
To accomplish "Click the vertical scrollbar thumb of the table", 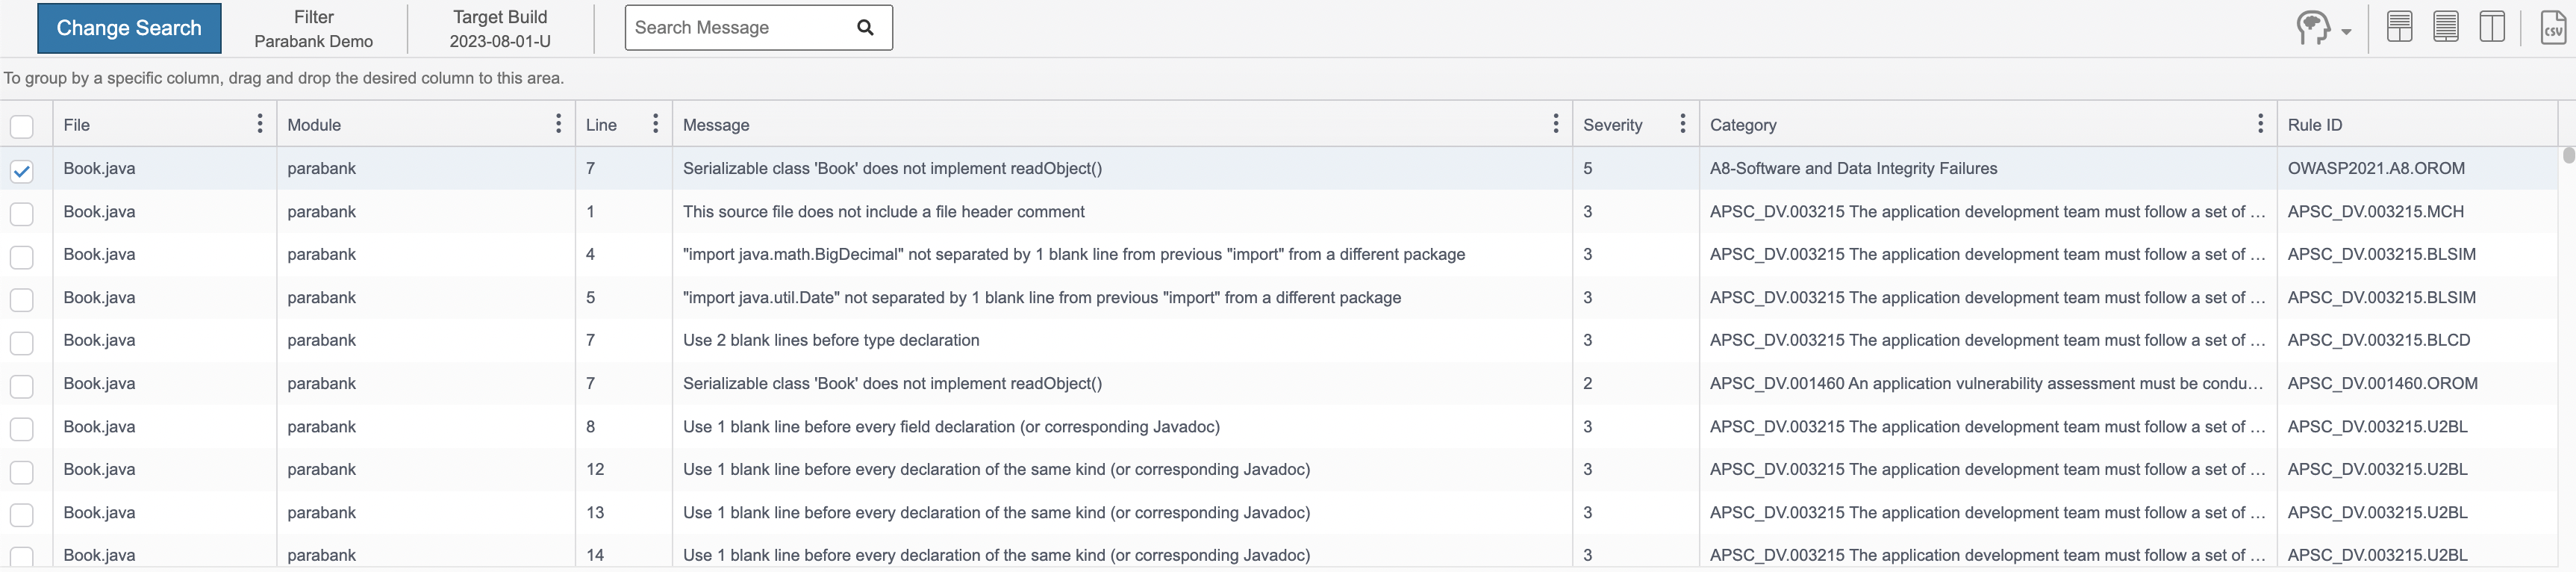I will 2568,155.
